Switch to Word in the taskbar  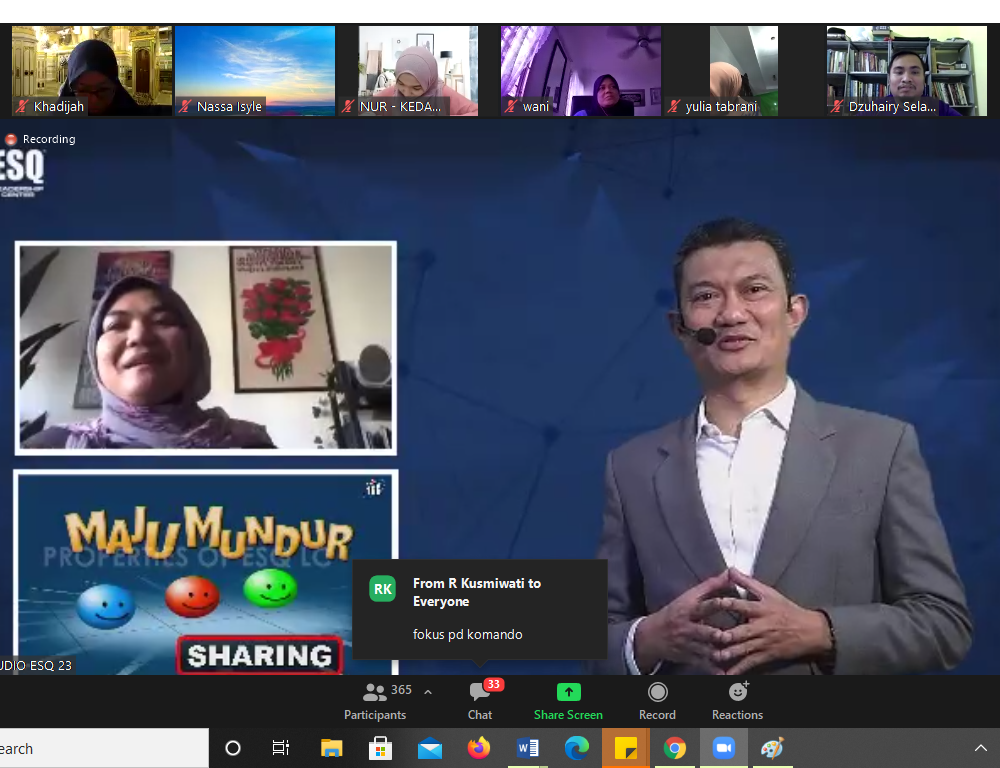tap(528, 748)
